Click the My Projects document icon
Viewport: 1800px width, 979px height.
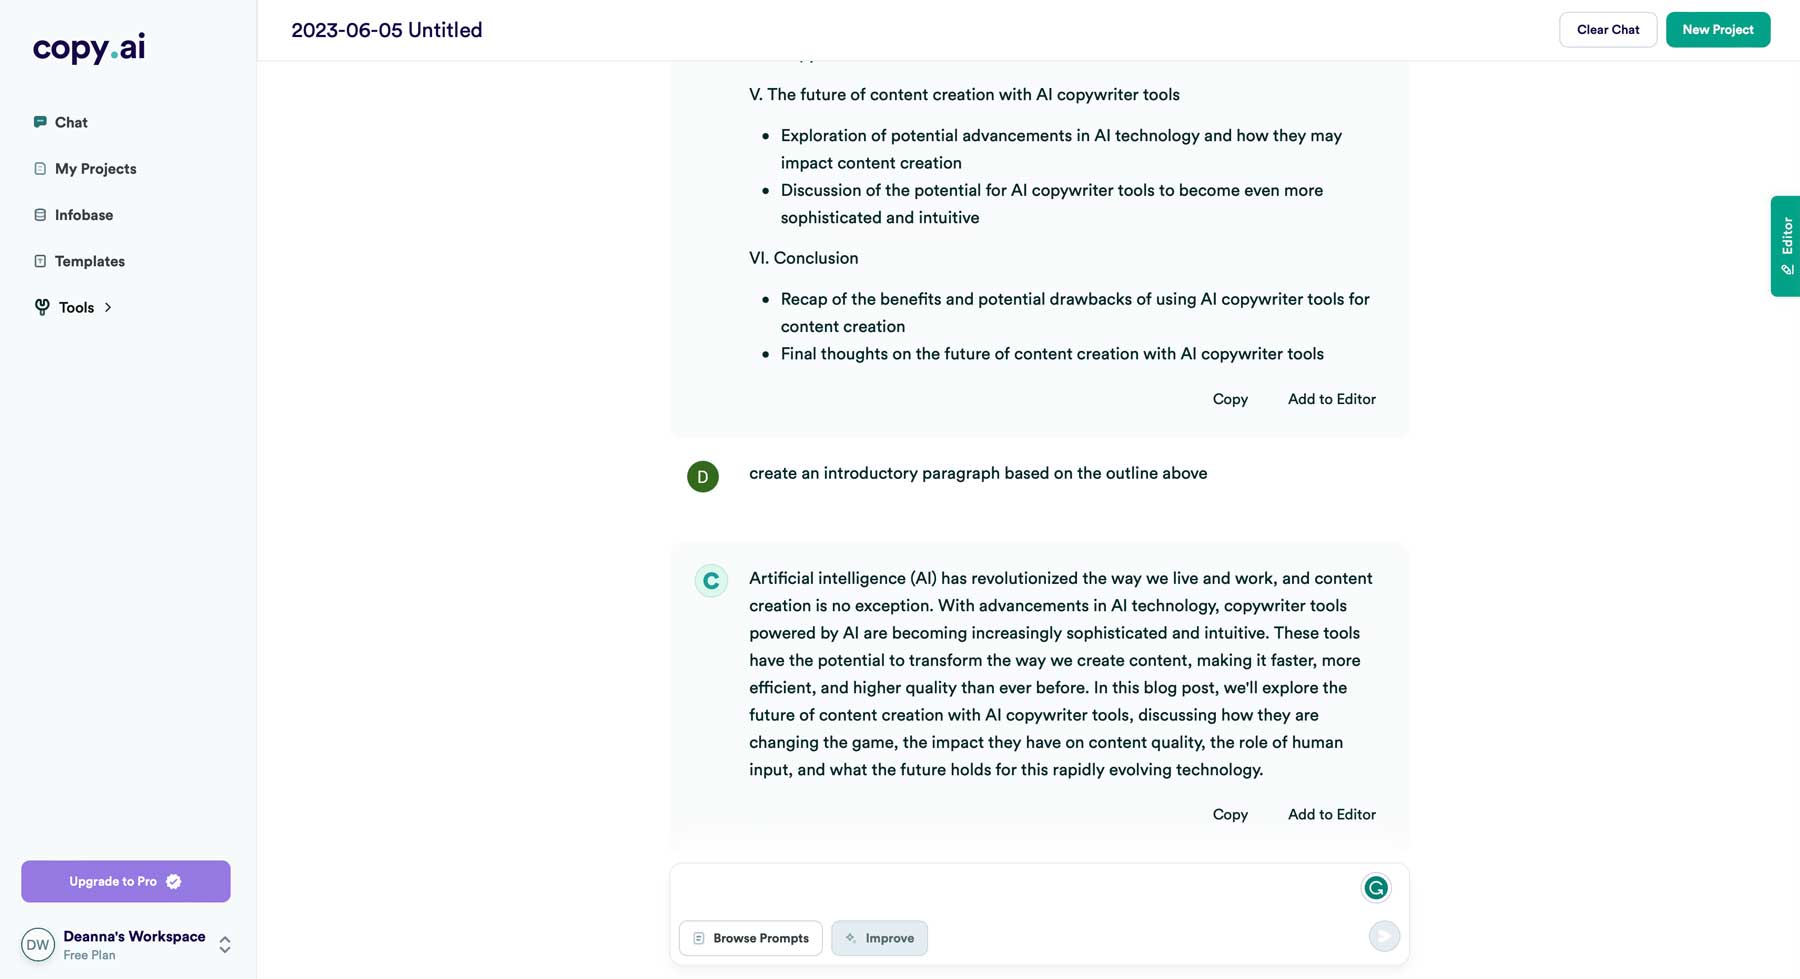[x=40, y=169]
